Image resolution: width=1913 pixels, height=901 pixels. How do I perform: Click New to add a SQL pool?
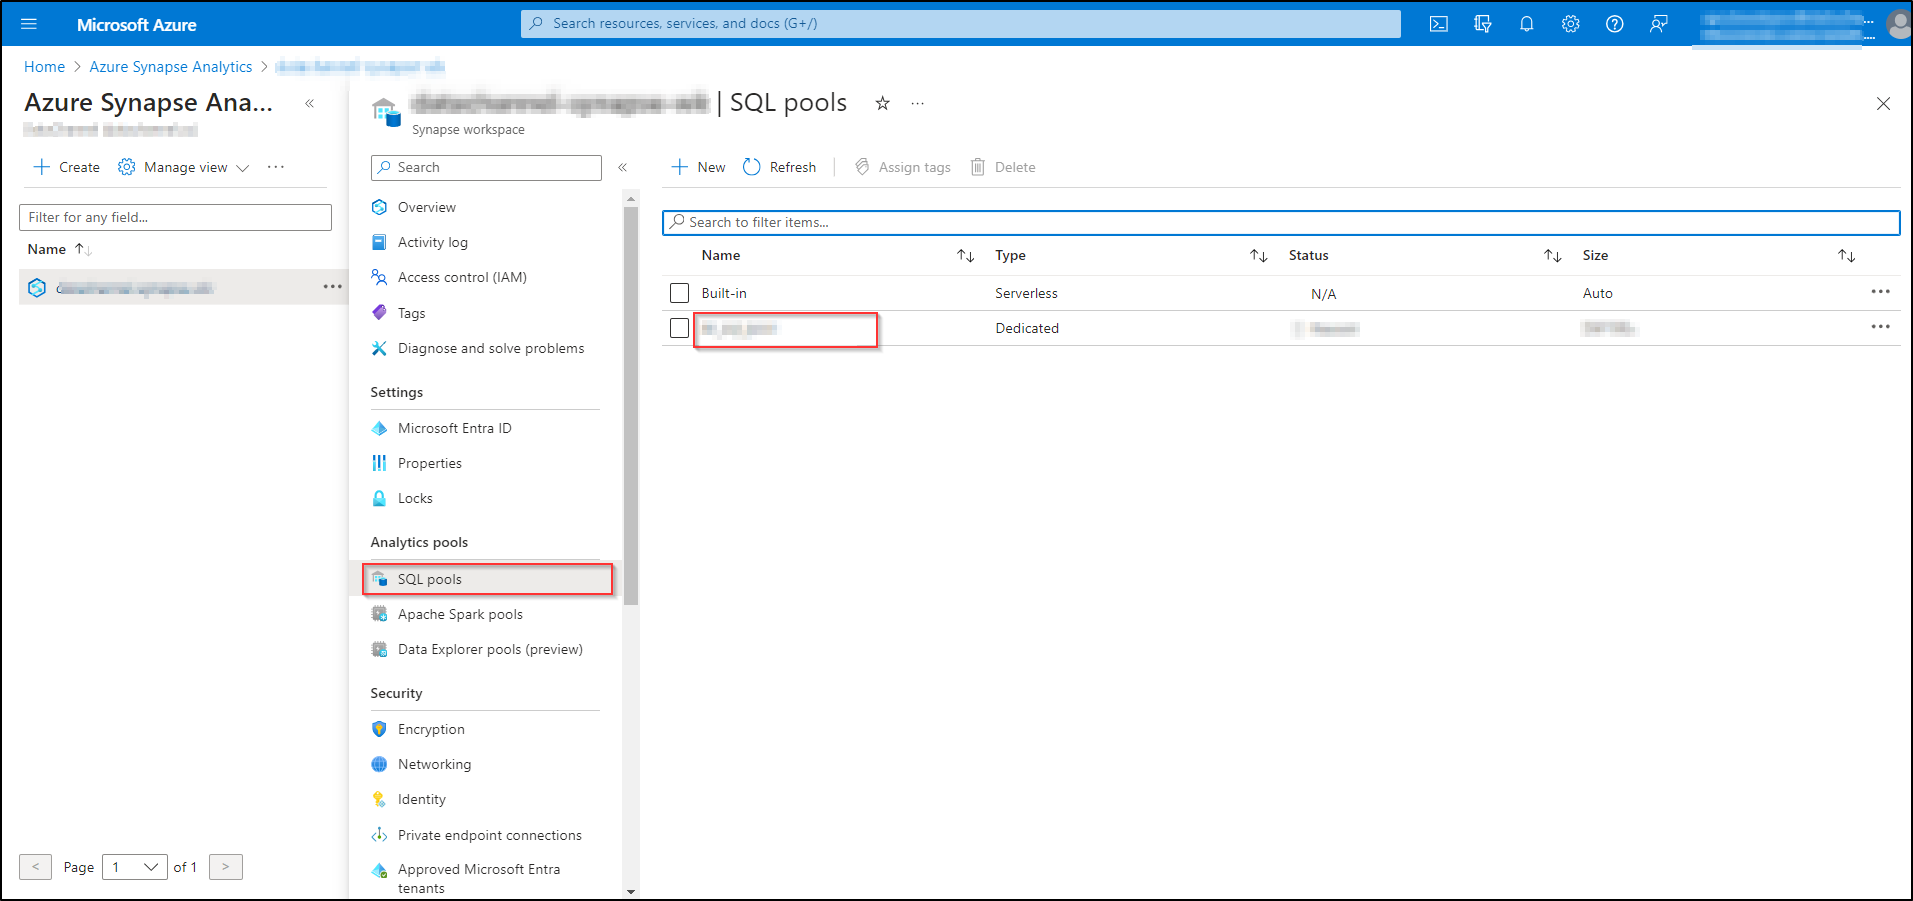[699, 167]
